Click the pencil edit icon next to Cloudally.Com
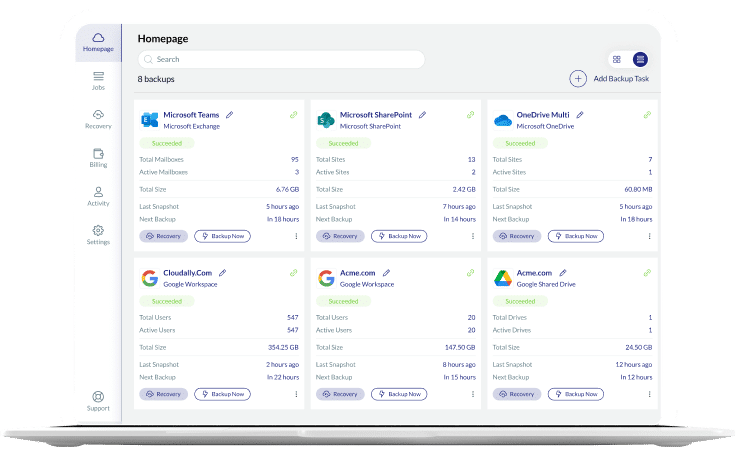736x458 pixels. click(x=223, y=272)
